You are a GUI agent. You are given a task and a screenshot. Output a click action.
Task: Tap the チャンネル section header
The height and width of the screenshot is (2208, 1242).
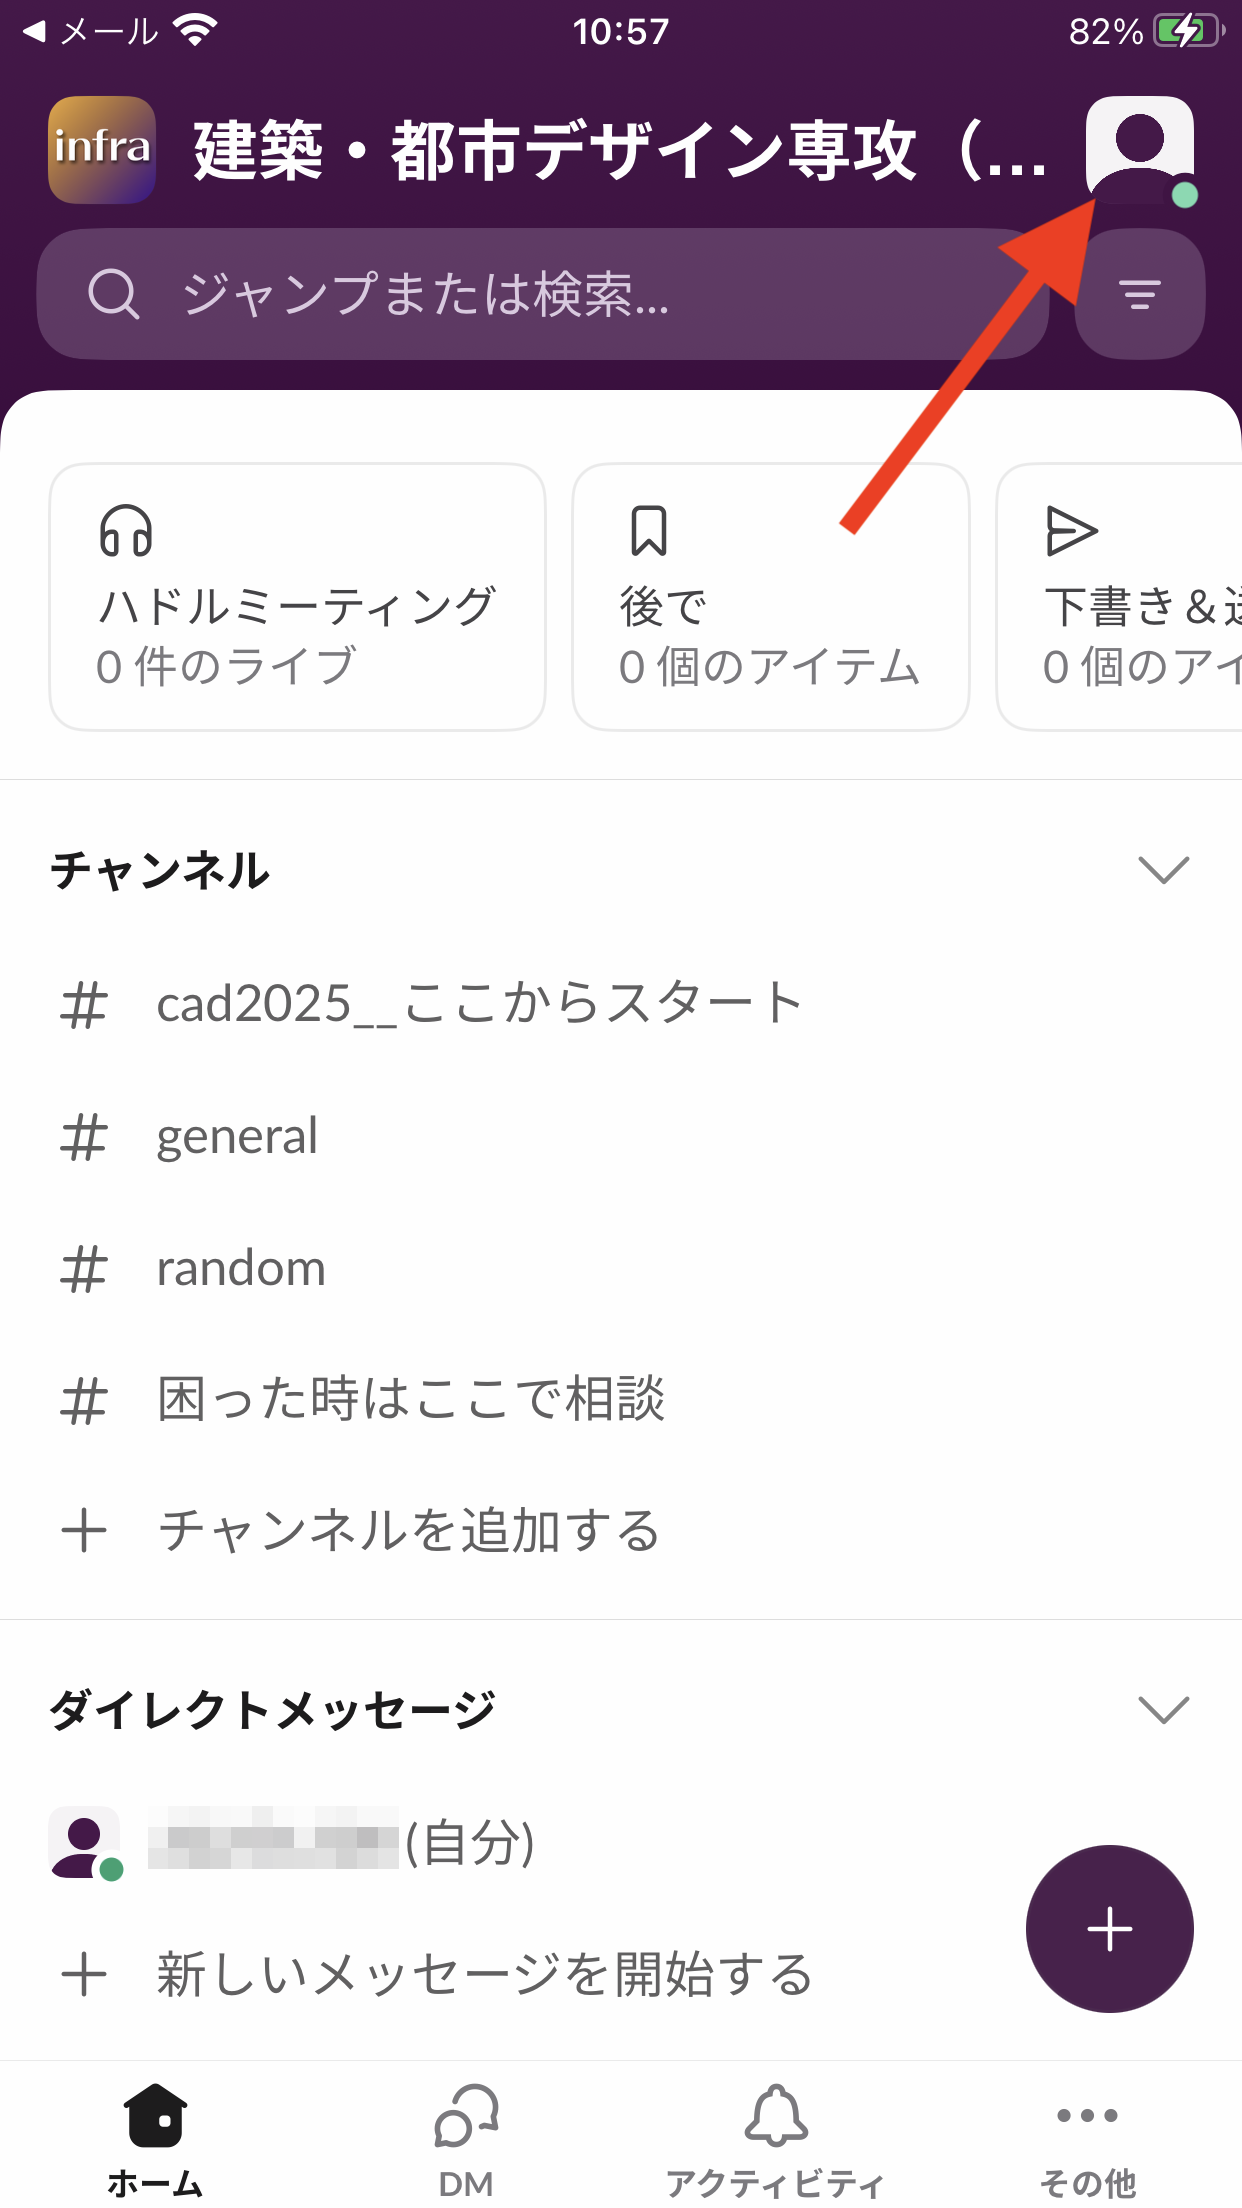[x=160, y=870]
